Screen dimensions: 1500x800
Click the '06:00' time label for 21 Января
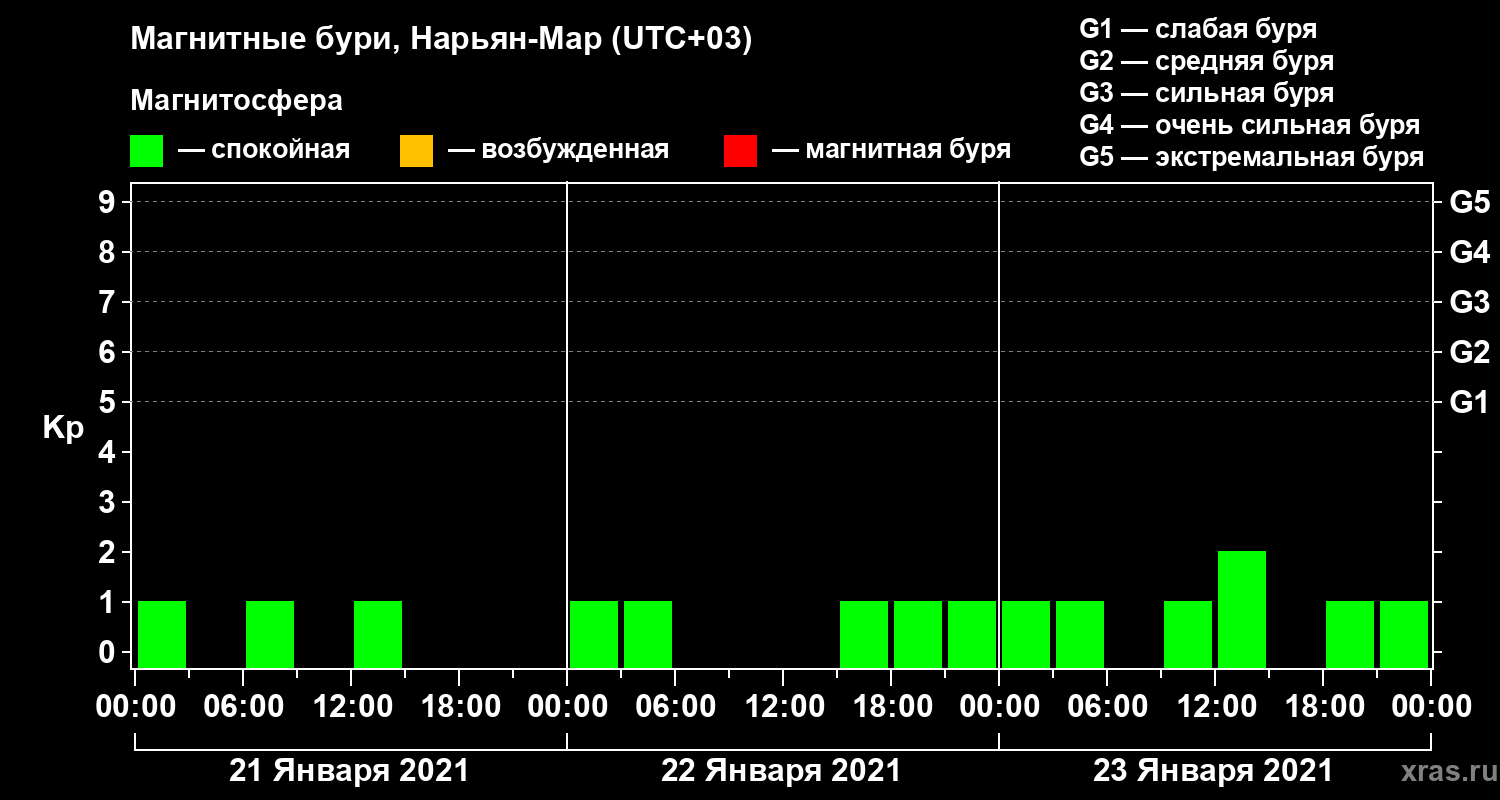click(x=243, y=706)
